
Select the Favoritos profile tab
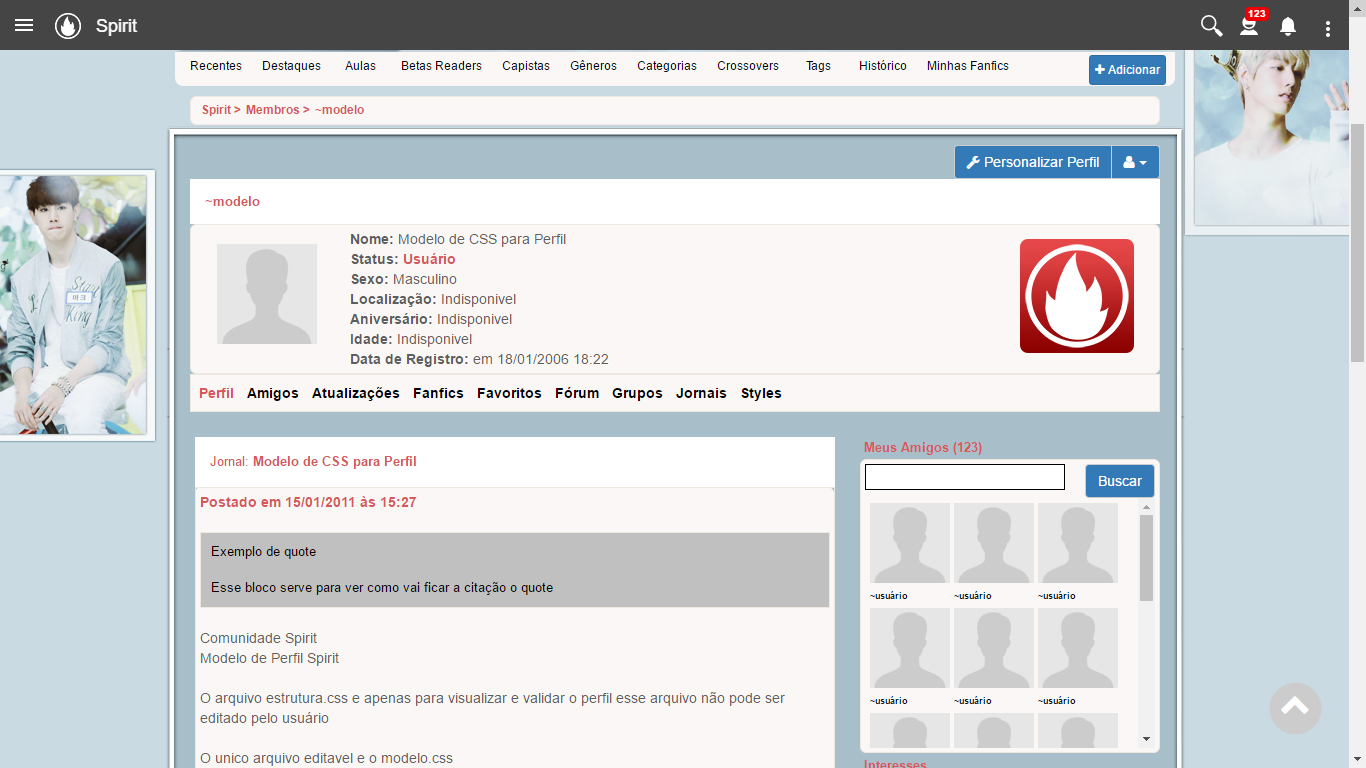point(509,393)
